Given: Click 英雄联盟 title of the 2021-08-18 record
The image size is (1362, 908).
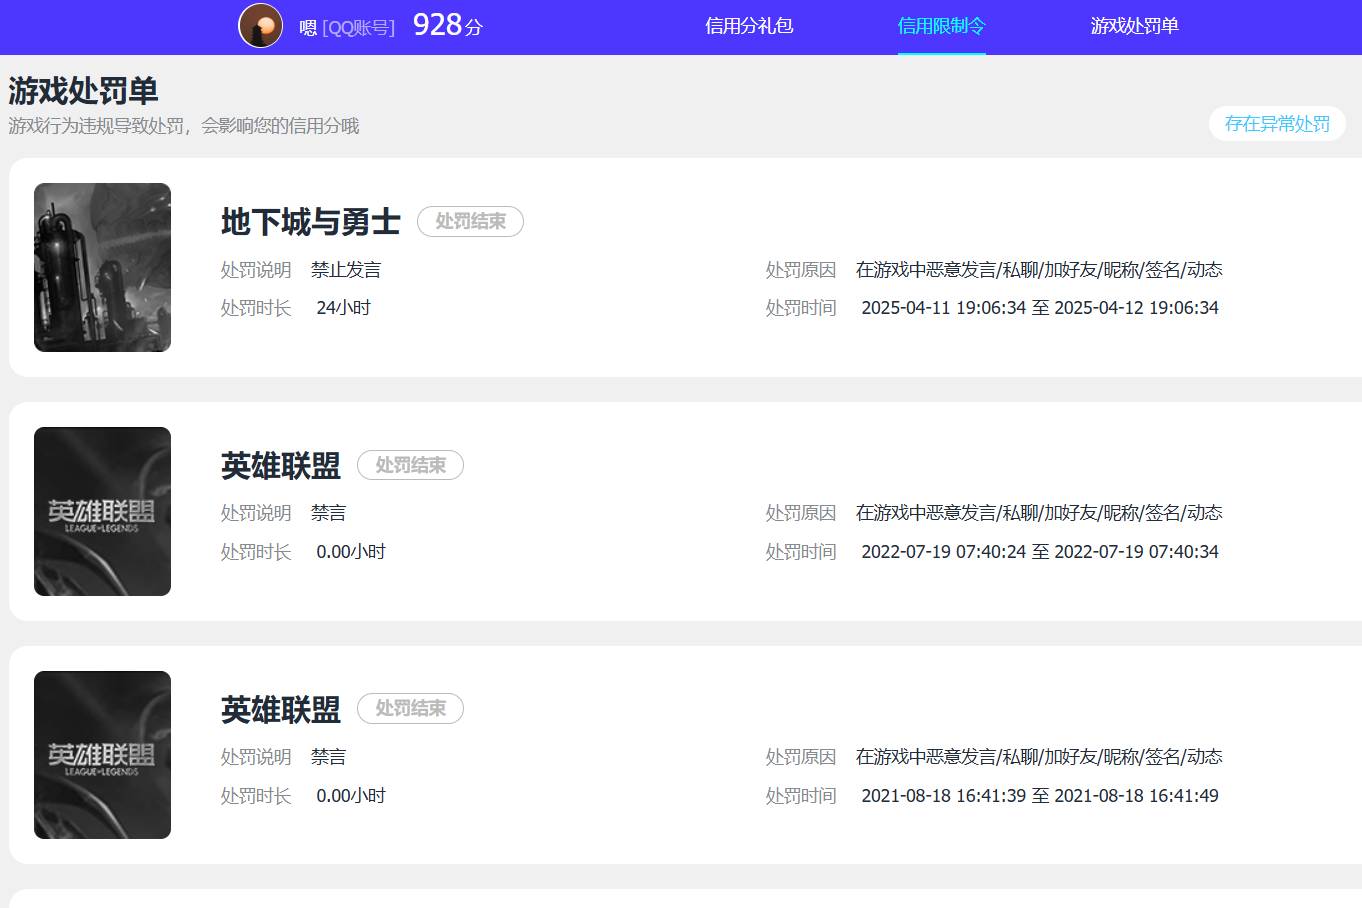Looking at the screenshot, I should [x=280, y=710].
